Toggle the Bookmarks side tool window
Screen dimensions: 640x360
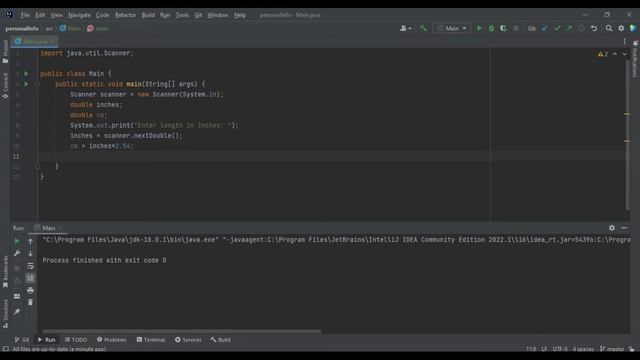coord(5,272)
